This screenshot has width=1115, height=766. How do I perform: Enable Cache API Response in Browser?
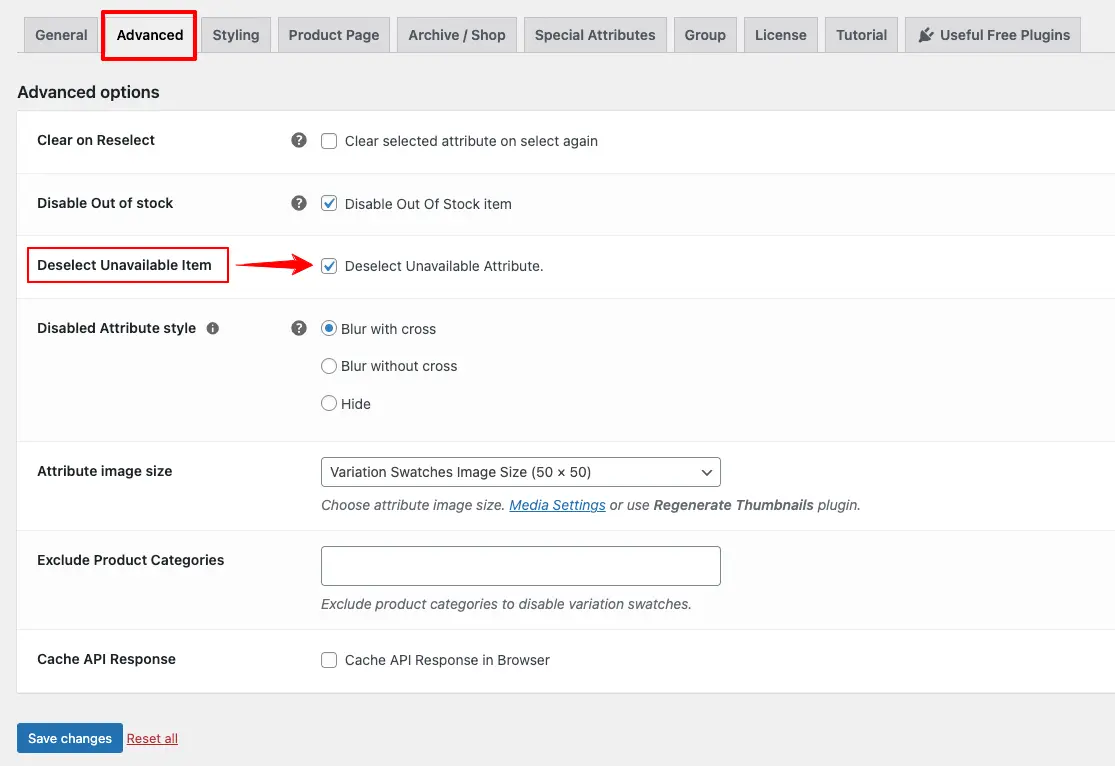pyautogui.click(x=329, y=660)
